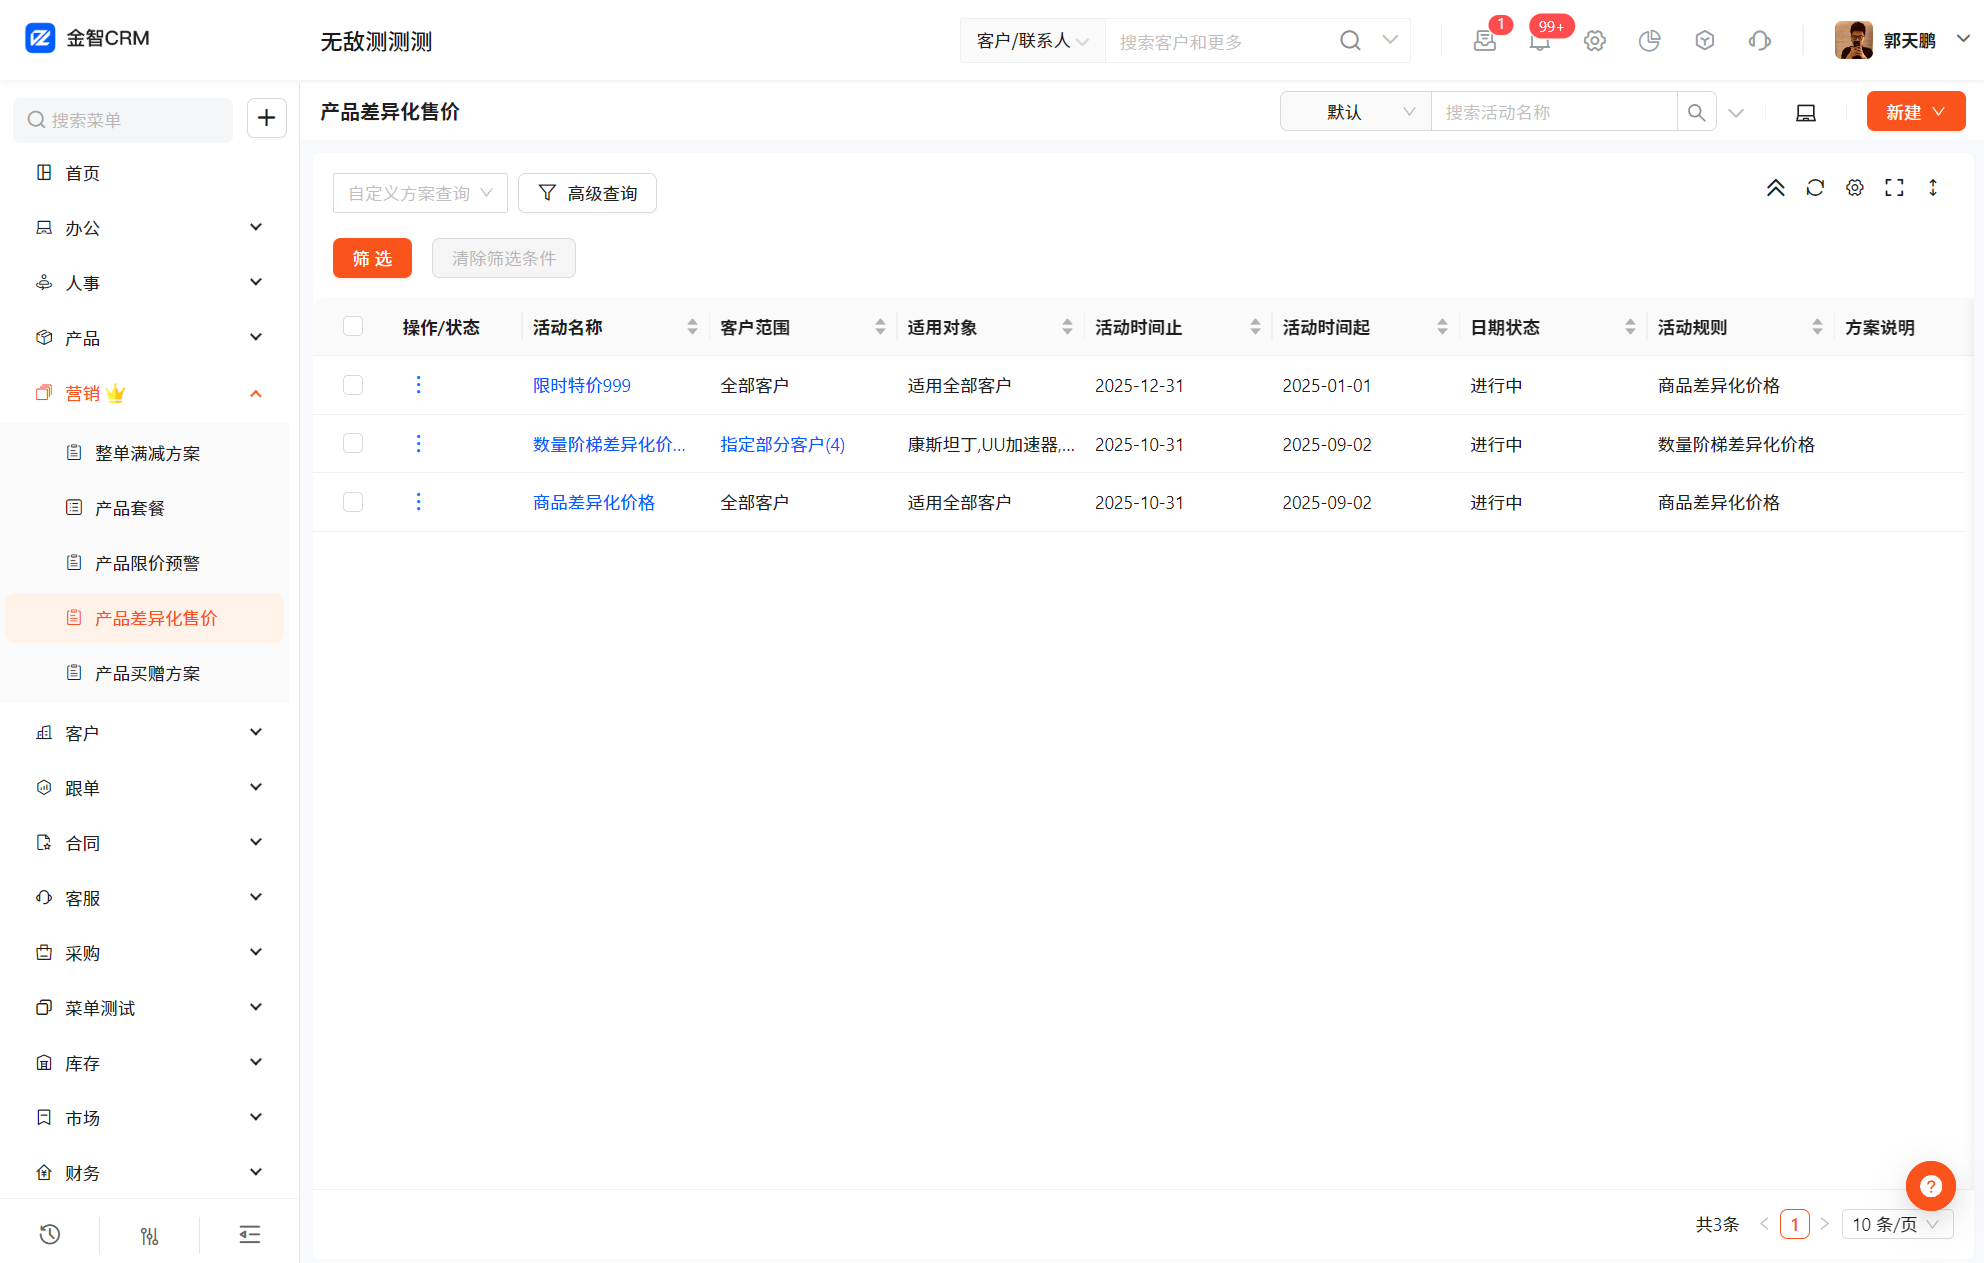Open the 自定义方案查询 dropdown
This screenshot has width=1984, height=1263.
[420, 193]
